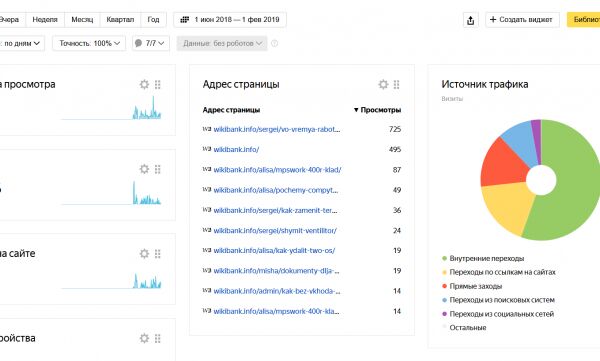Click info icon next to Данные без роботов
This screenshot has width=600, height=361.
click(274, 43)
